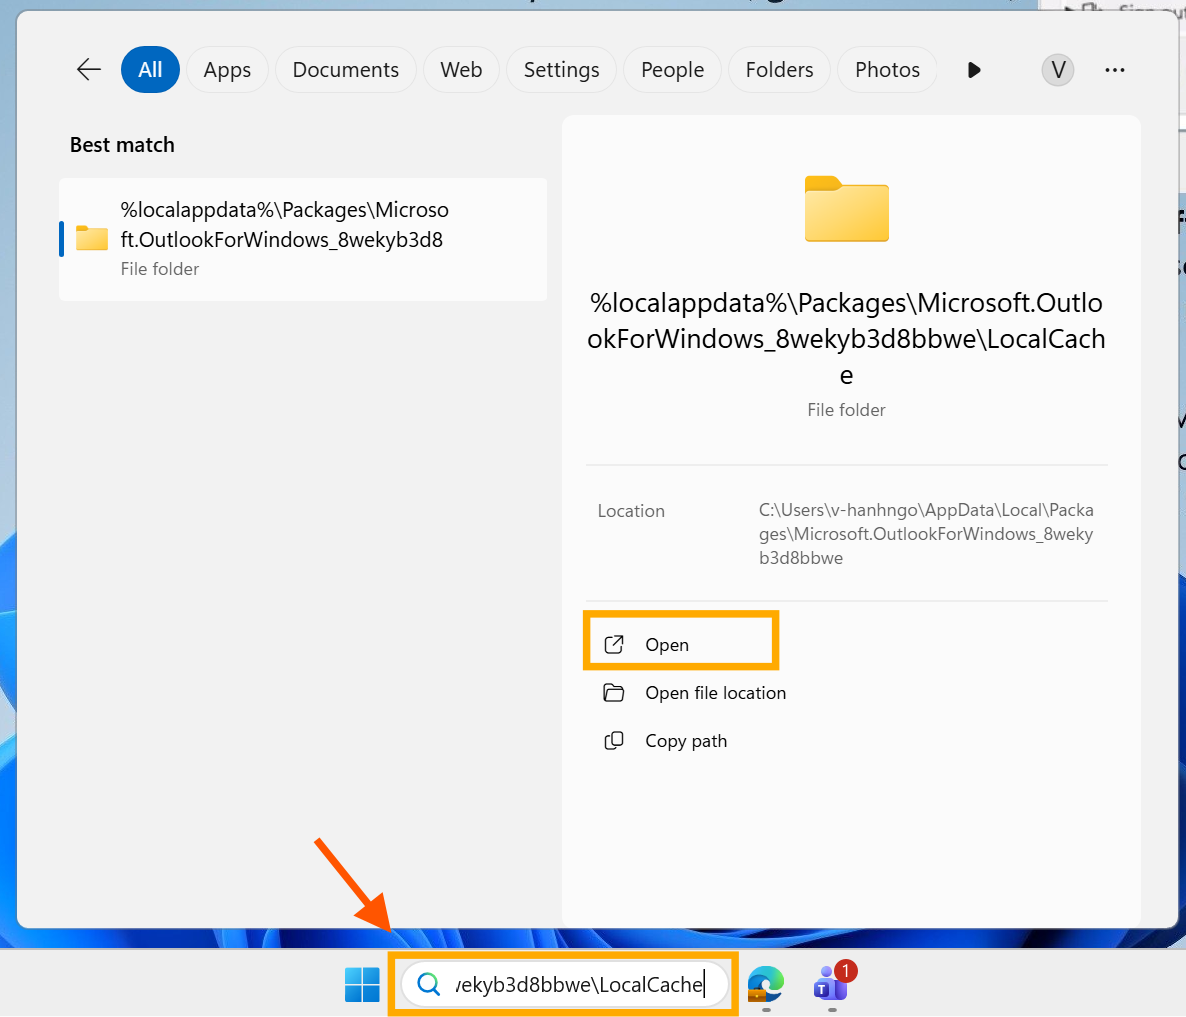The width and height of the screenshot is (1186, 1017).
Task: Open Microsoft Edge from the taskbar
Action: [x=765, y=984]
